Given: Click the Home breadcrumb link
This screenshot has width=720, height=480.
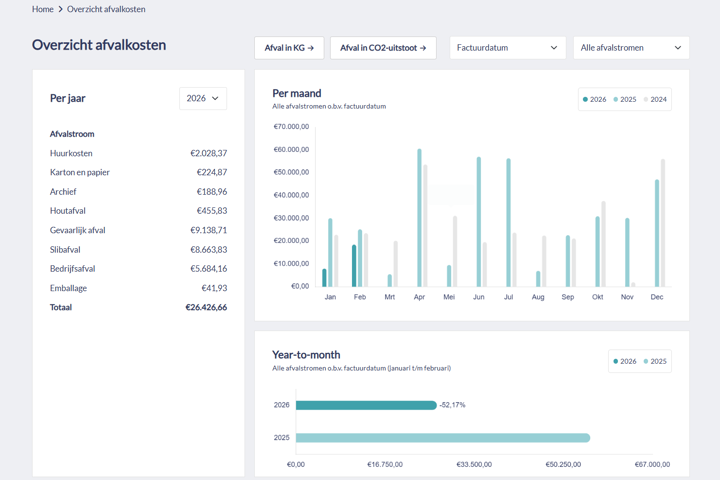Looking at the screenshot, I should pos(42,9).
